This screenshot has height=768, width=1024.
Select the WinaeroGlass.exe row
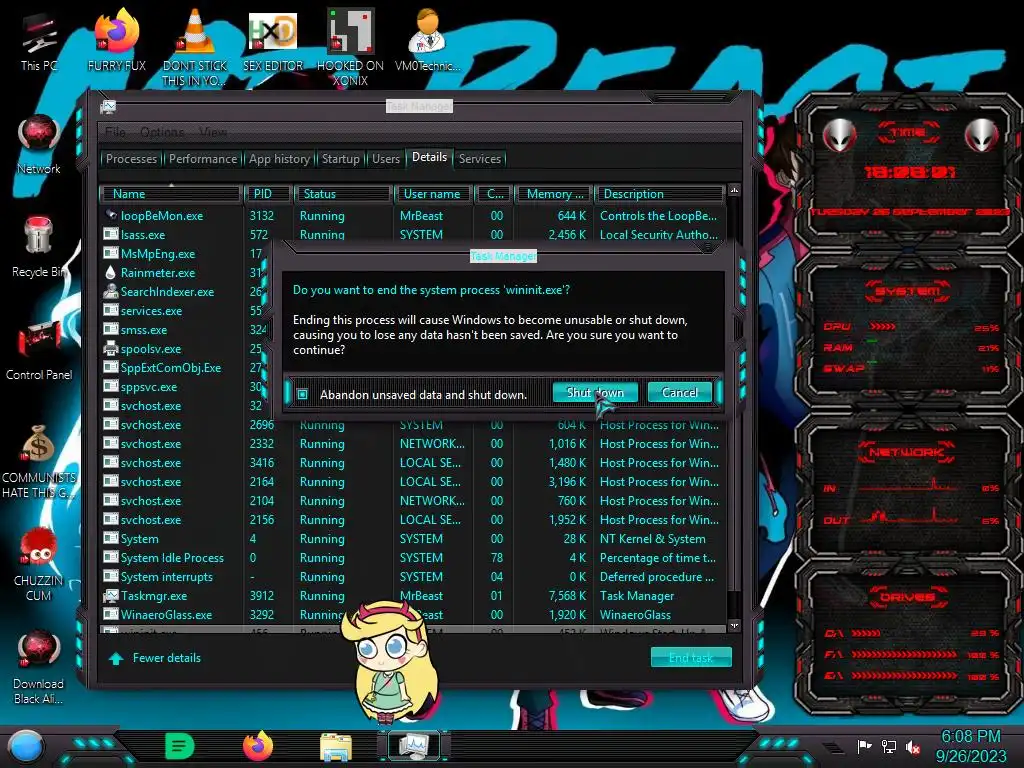(x=413, y=615)
